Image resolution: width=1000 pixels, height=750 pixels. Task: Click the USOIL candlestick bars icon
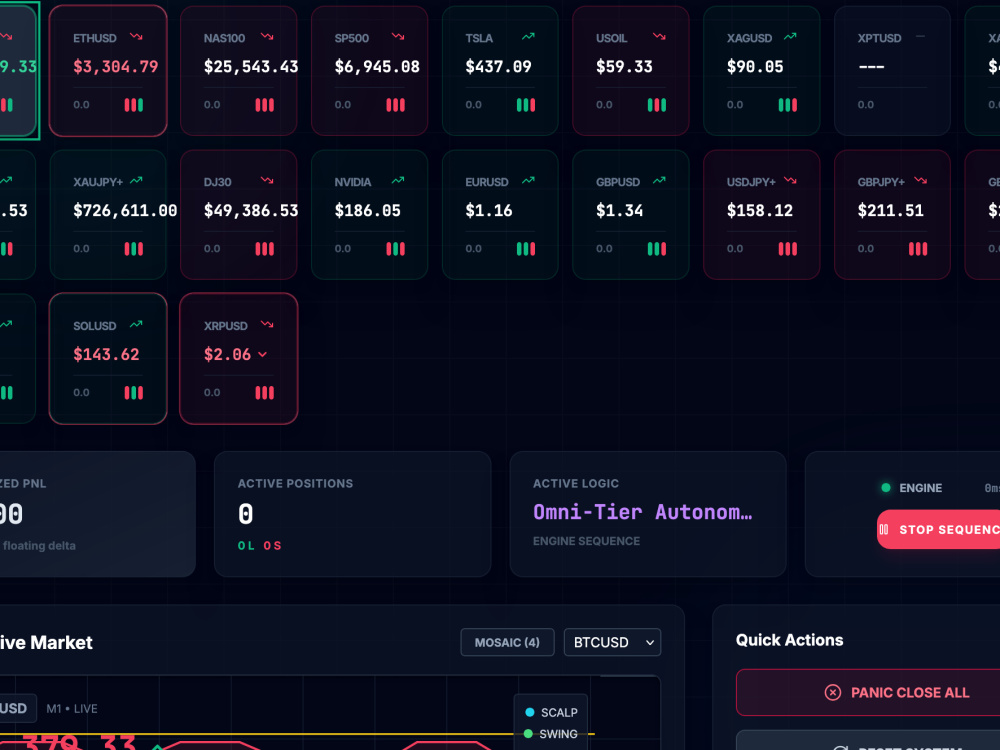click(657, 105)
